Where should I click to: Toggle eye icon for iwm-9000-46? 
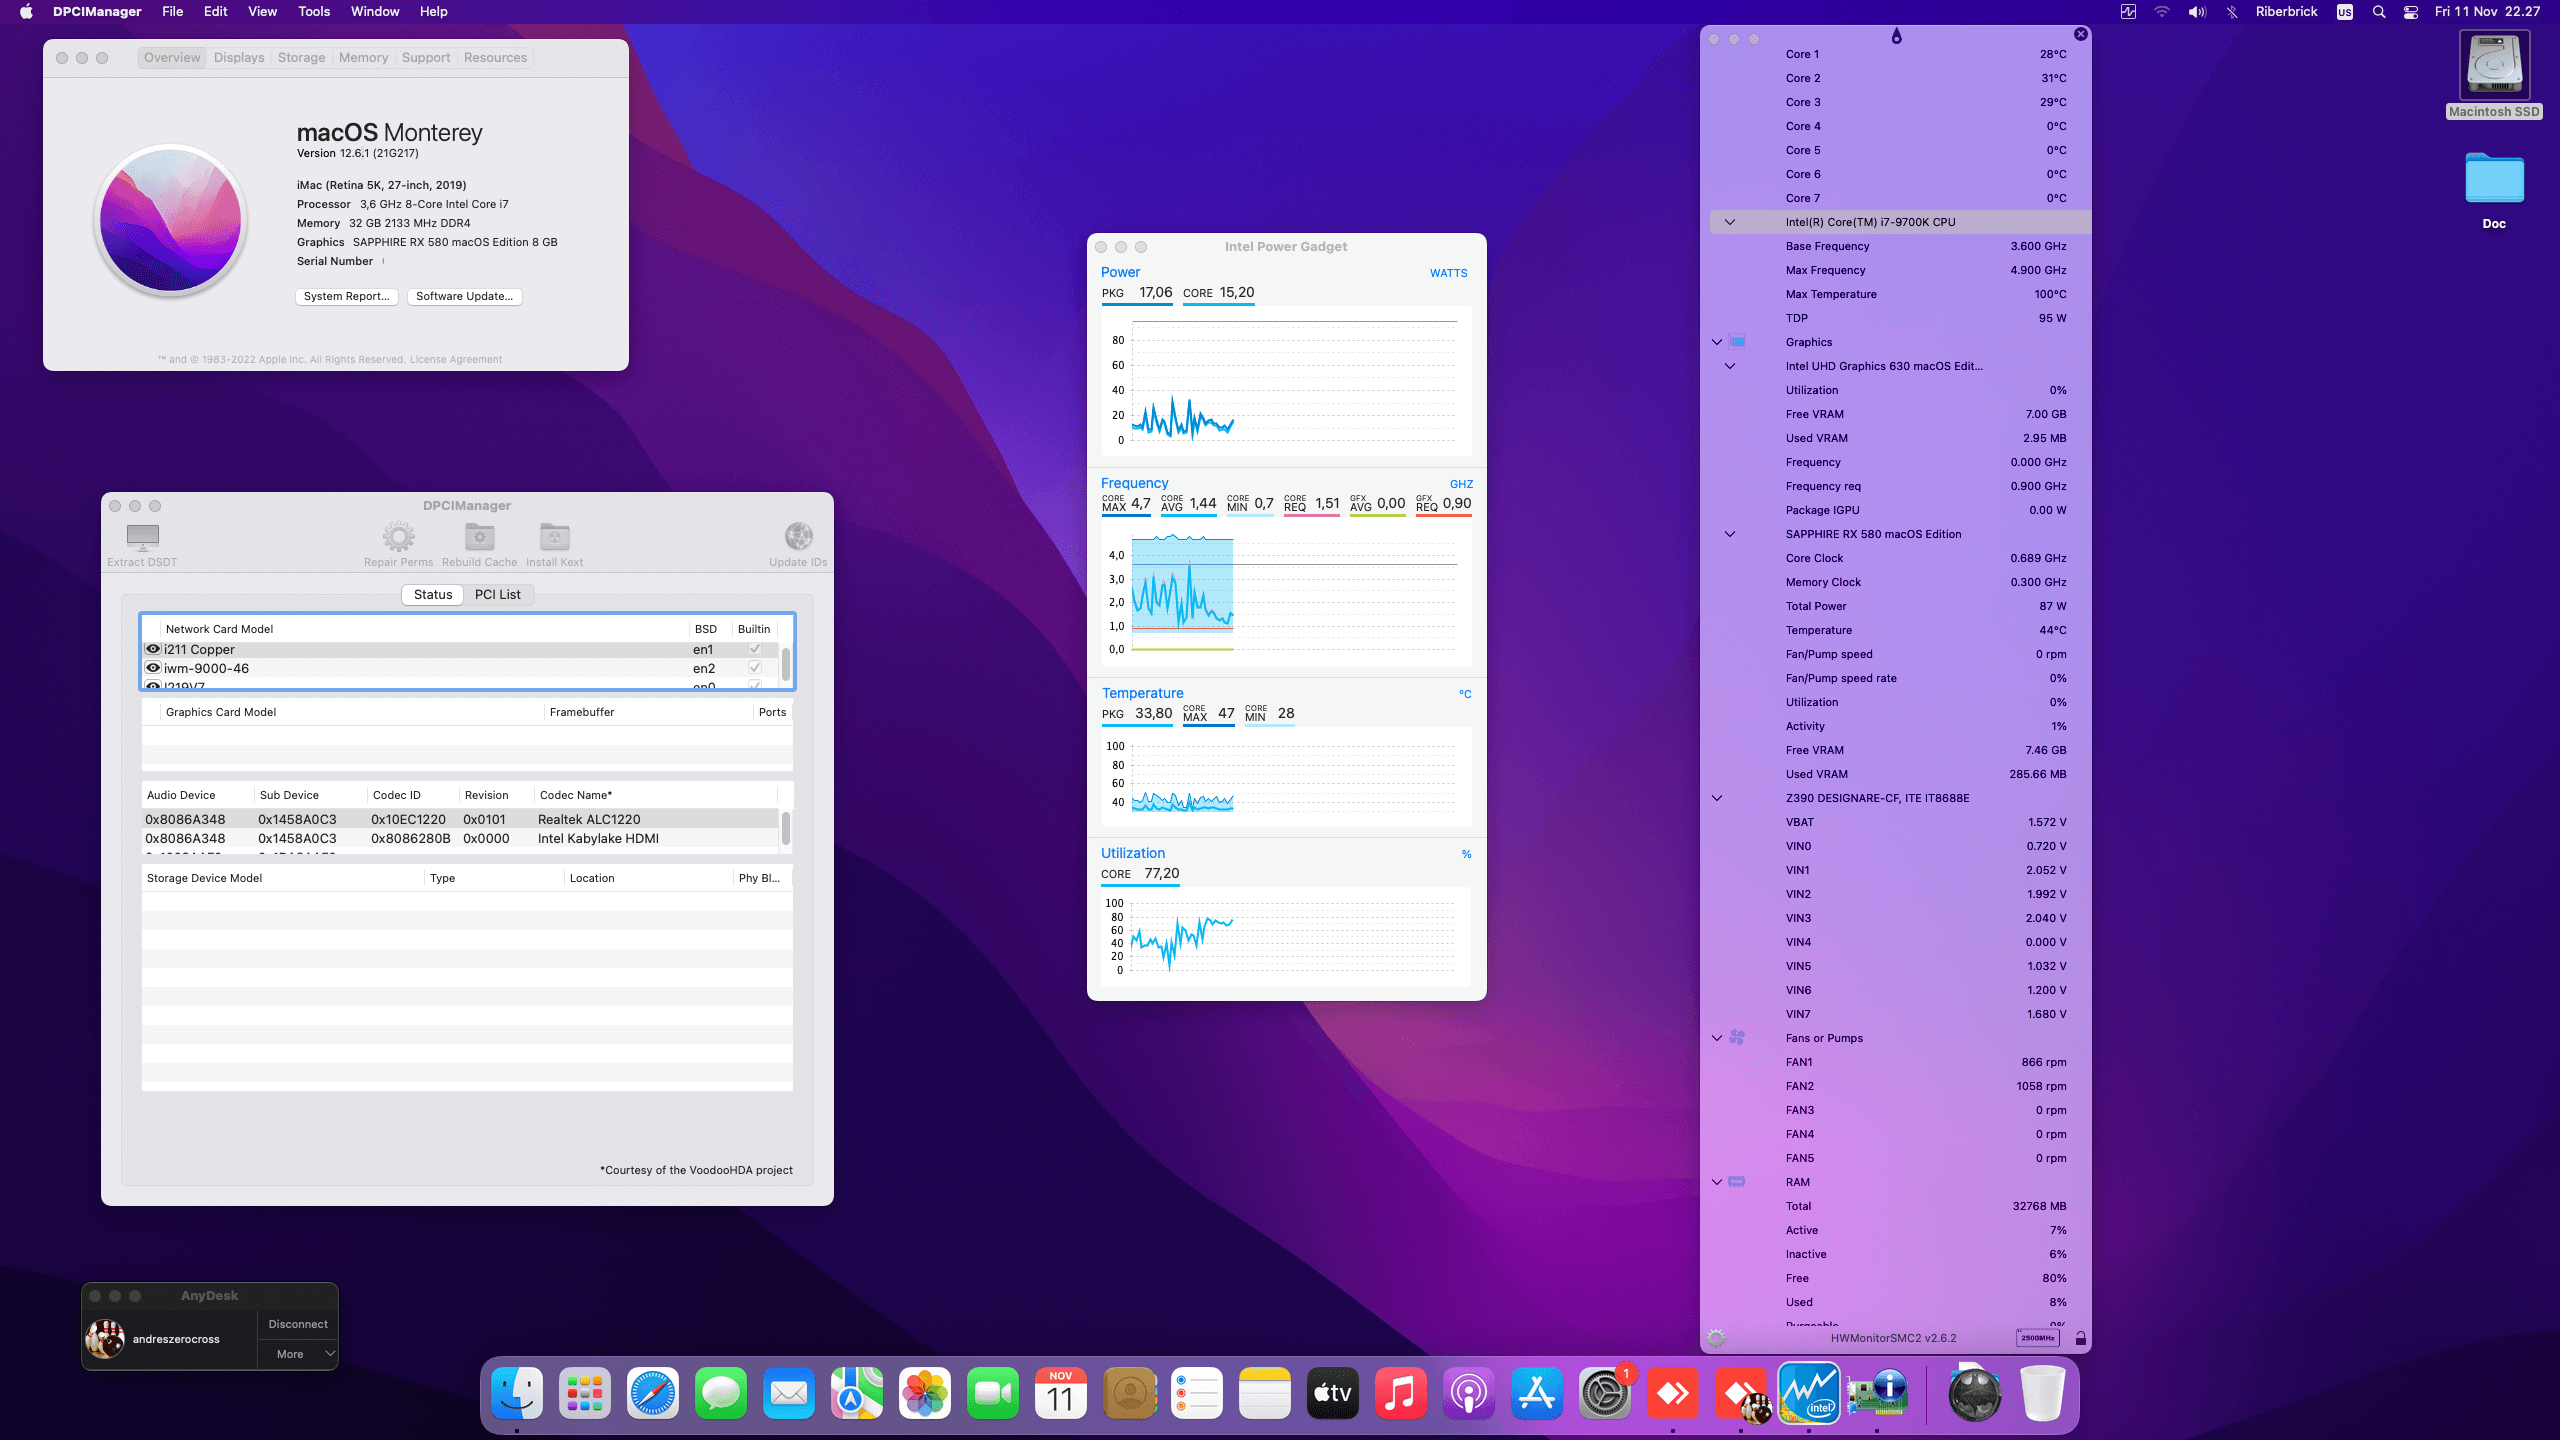click(x=153, y=668)
